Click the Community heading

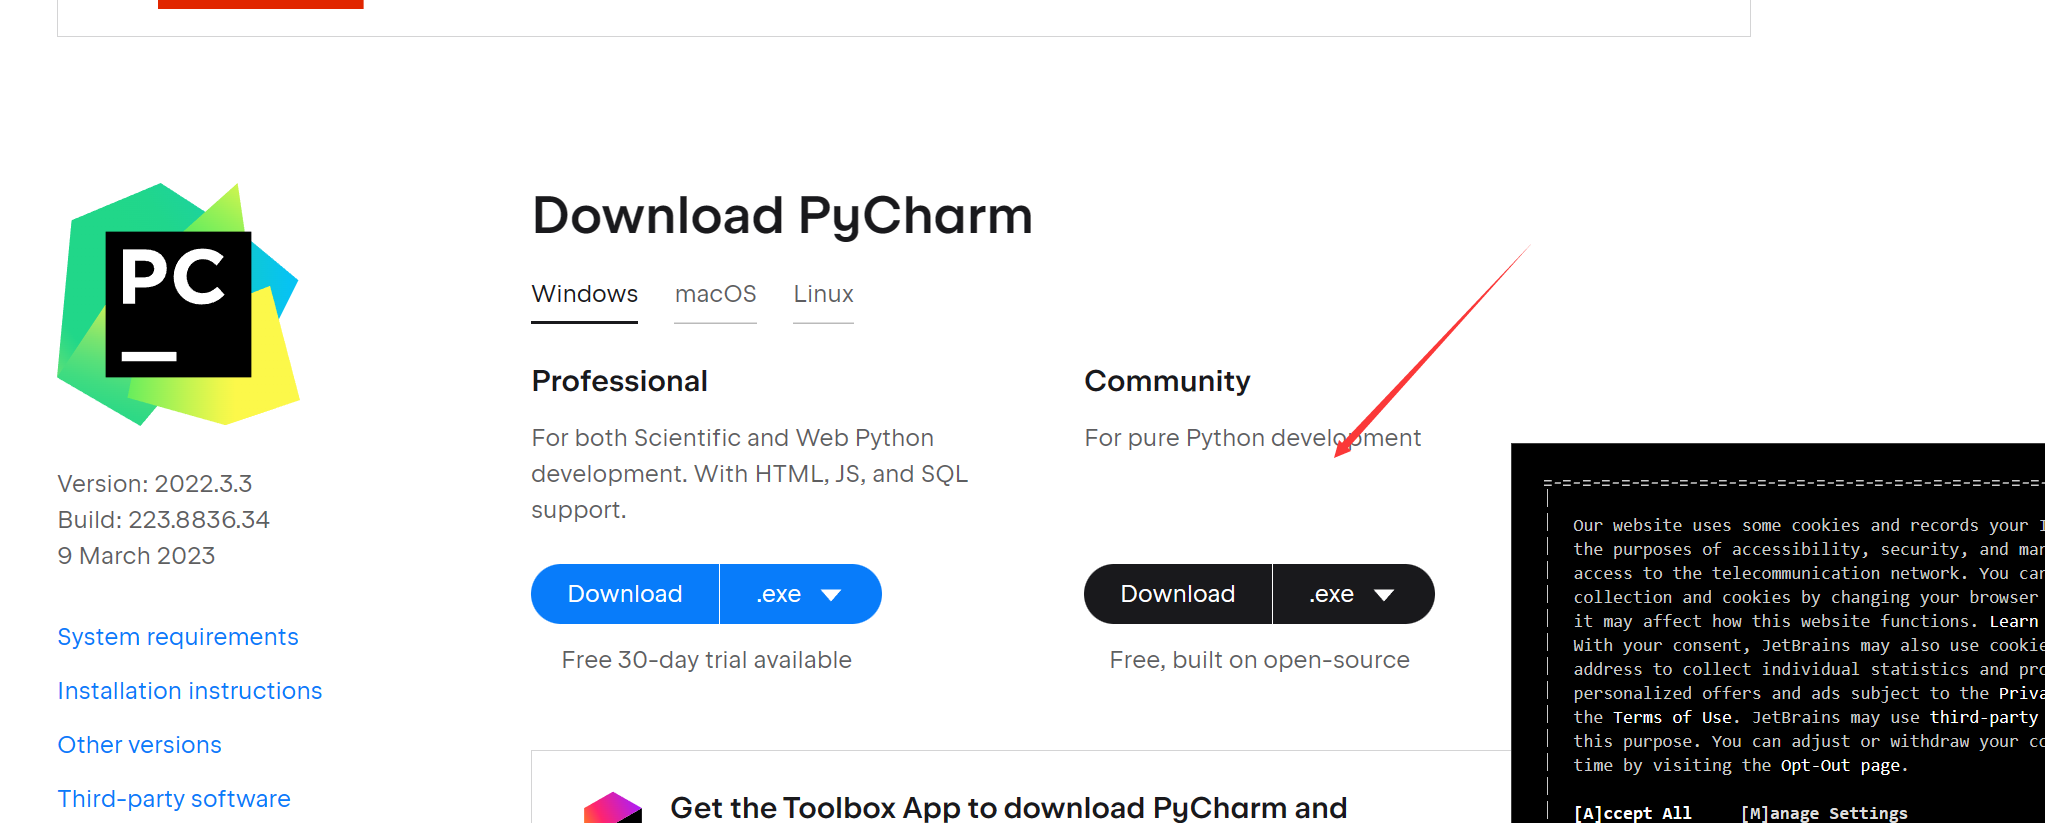coord(1167,381)
